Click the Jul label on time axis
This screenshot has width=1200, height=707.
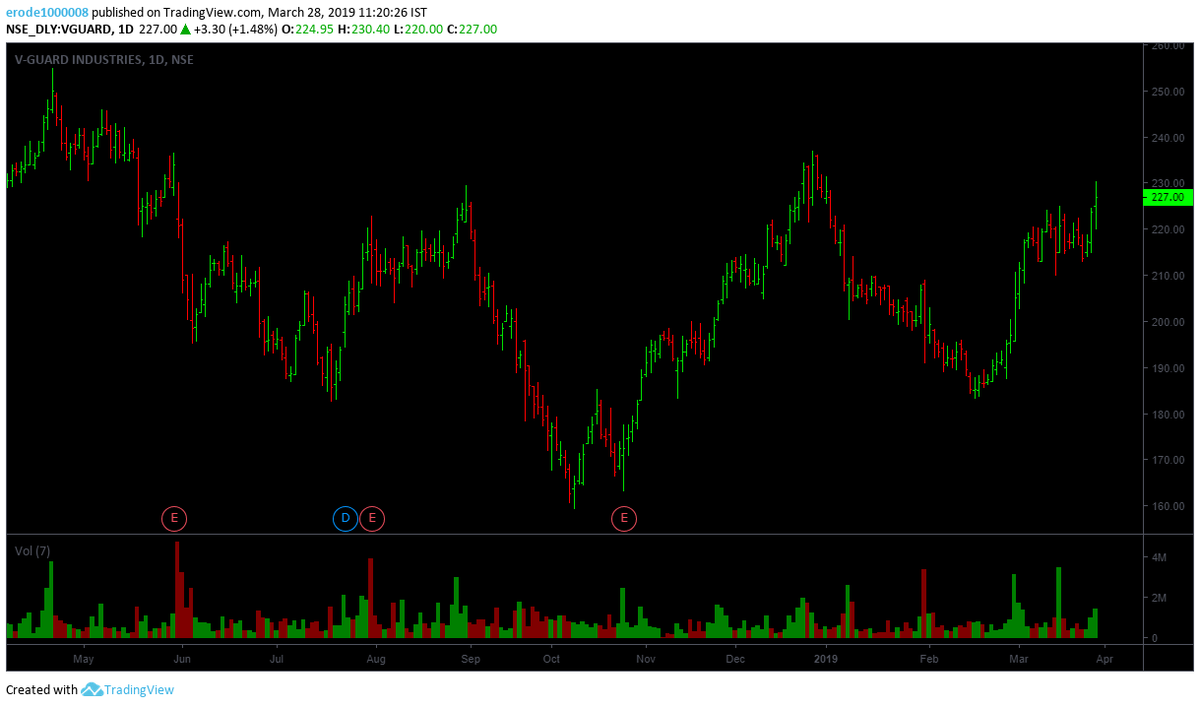coord(277,659)
